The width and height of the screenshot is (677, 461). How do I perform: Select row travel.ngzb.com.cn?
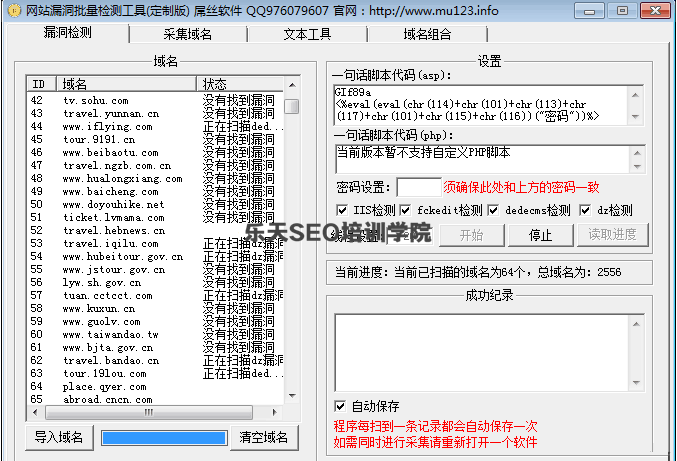click(155, 165)
